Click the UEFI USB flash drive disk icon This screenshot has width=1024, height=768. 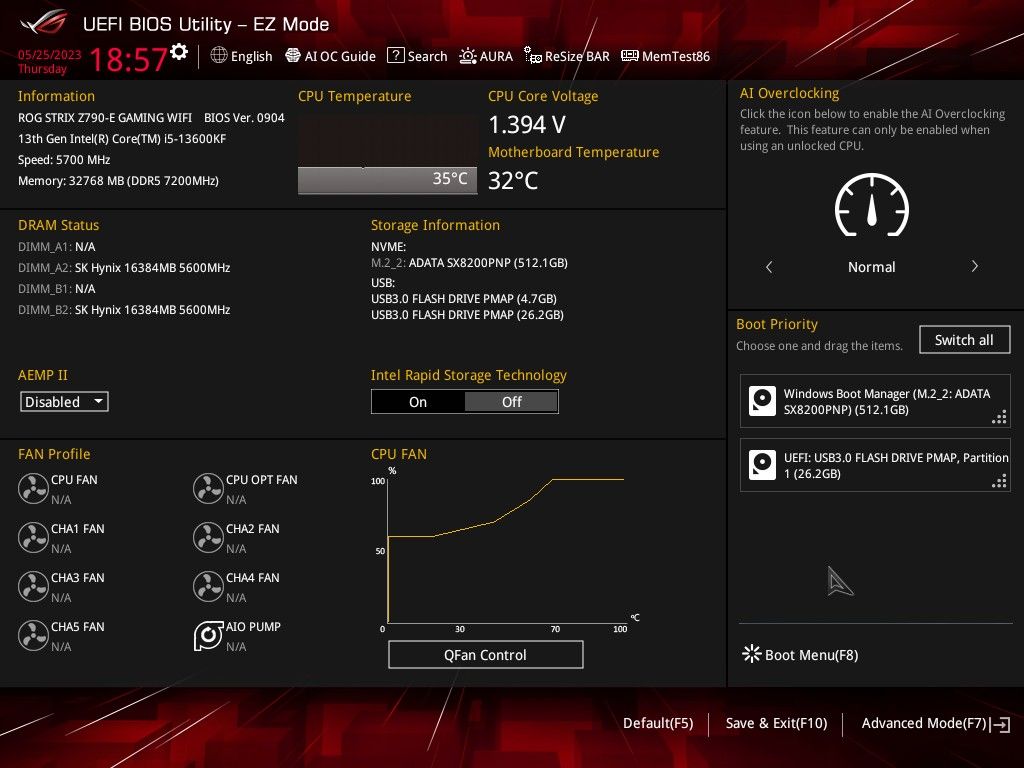762,465
